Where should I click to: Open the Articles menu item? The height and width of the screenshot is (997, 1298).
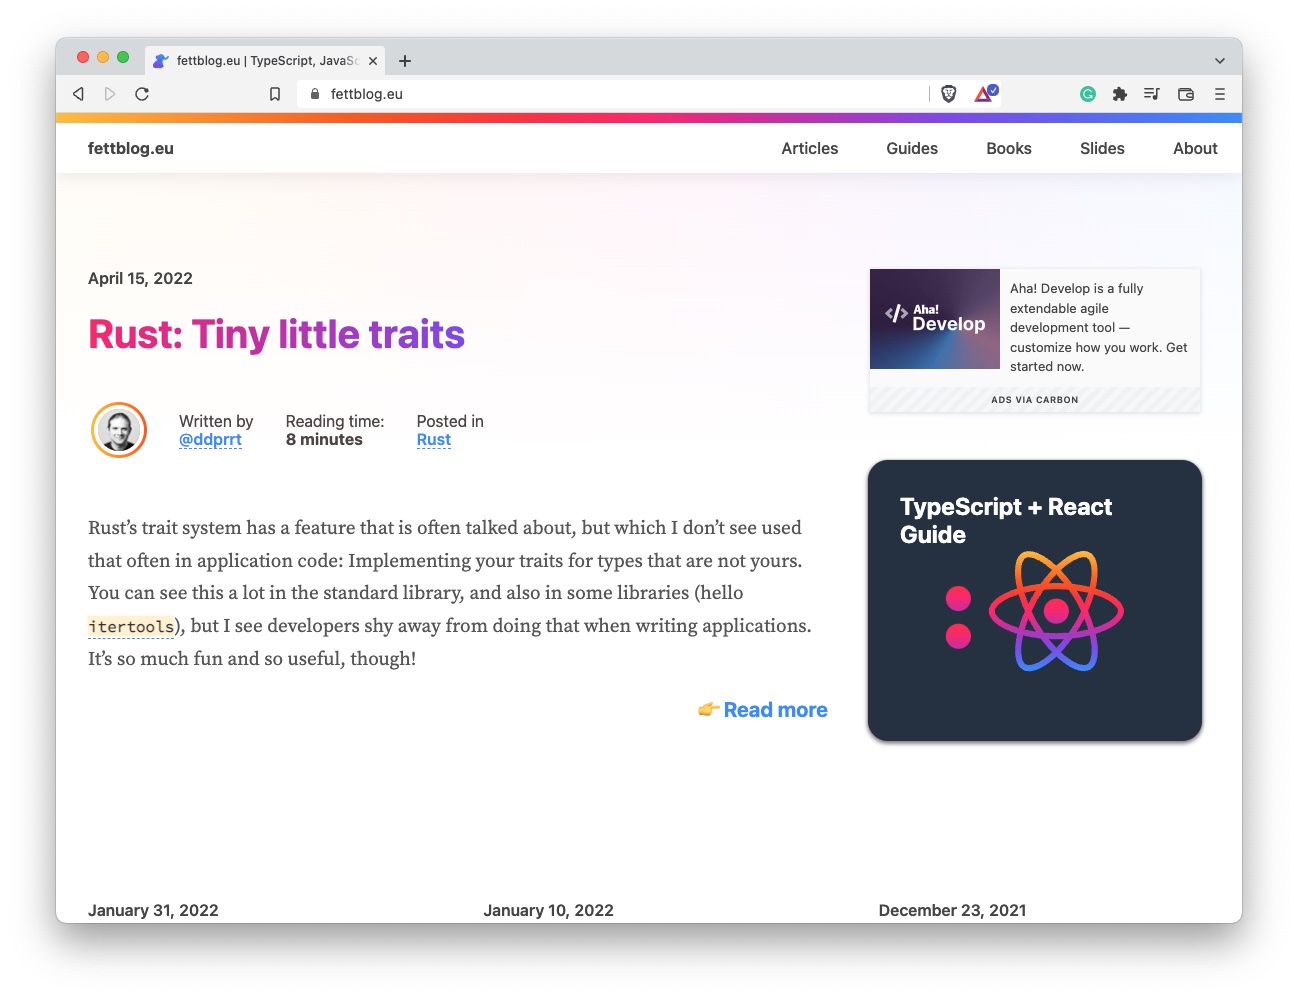pos(809,148)
